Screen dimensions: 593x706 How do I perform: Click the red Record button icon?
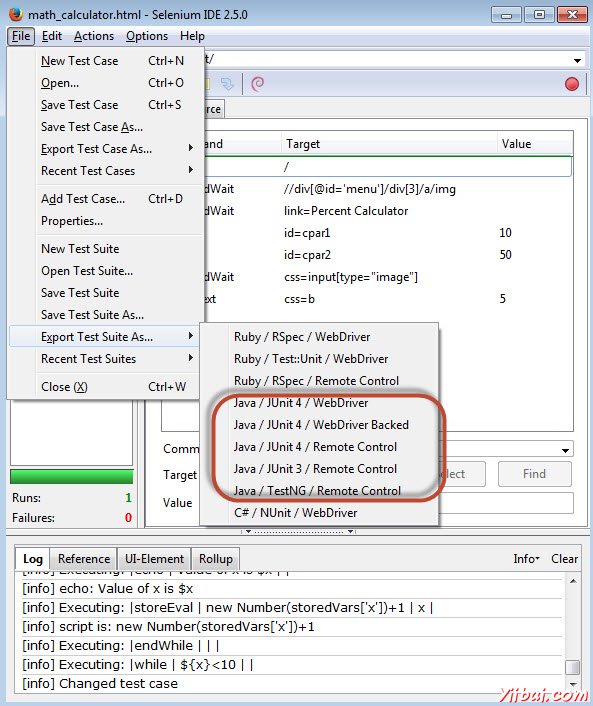pyautogui.click(x=571, y=84)
